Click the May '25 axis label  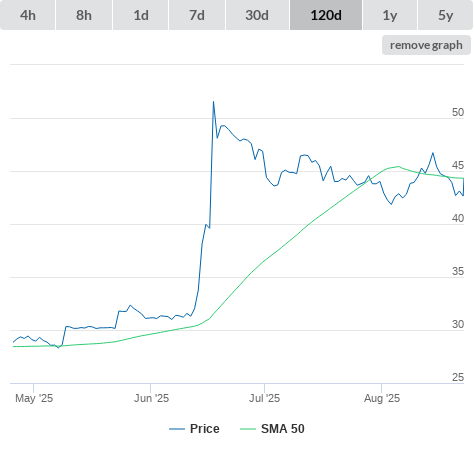tap(34, 398)
